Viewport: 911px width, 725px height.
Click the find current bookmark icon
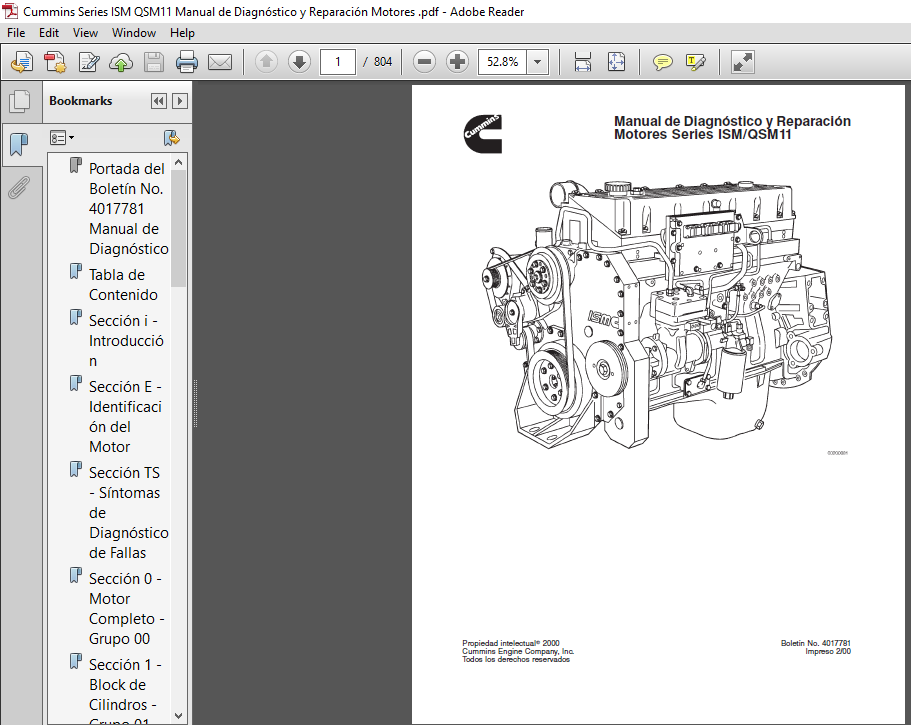[172, 138]
